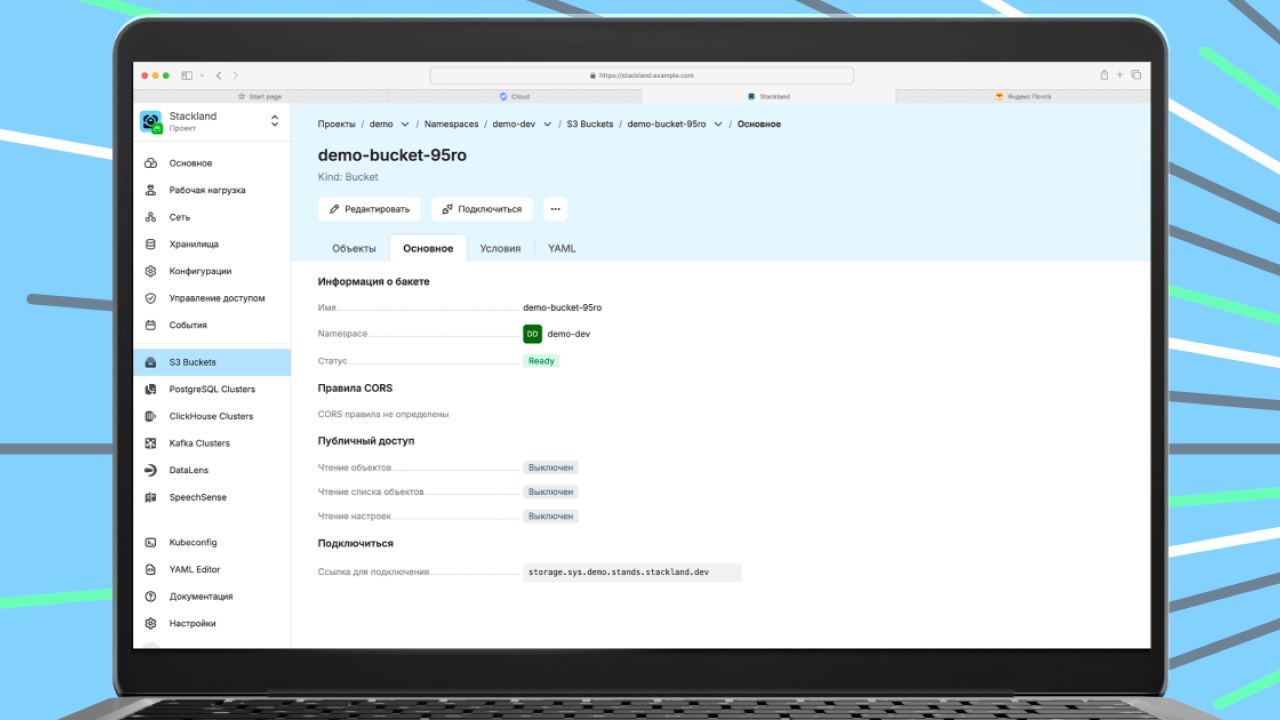1280x720 pixels.
Task: Open Kubeconfig using its icon
Action: coord(150,542)
